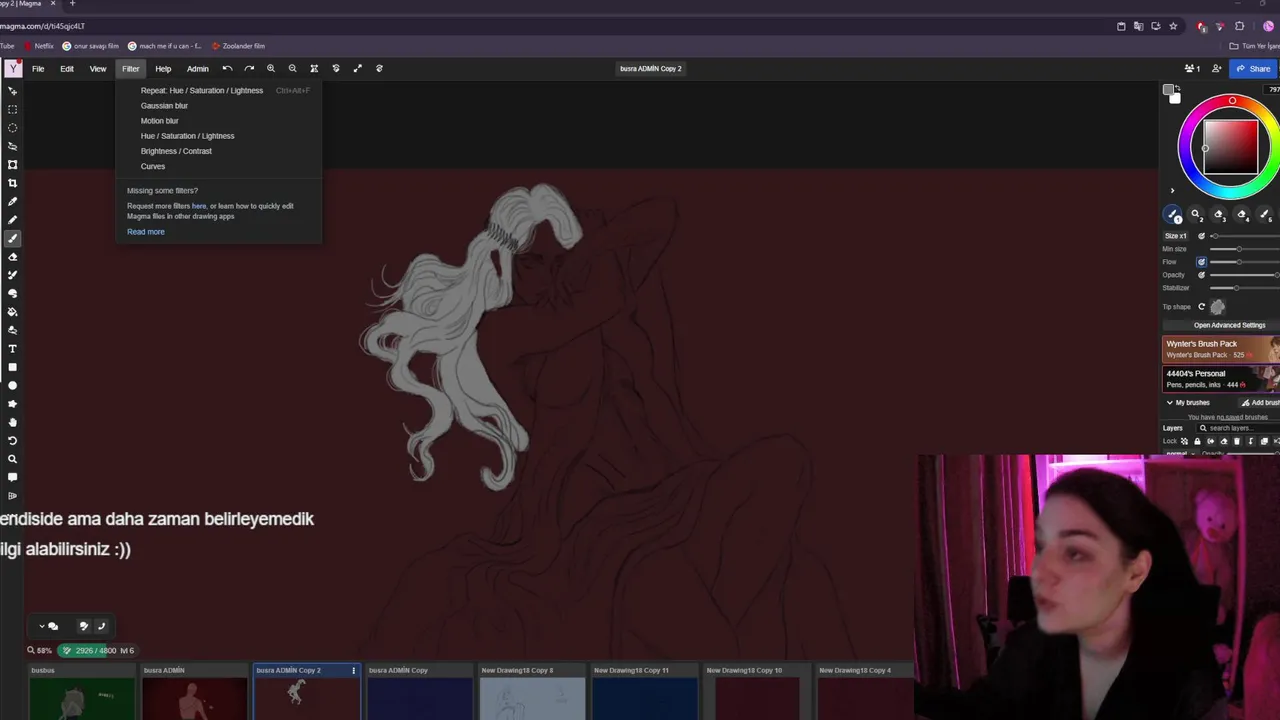Viewport: 1280px width, 720px height.
Task: Select the rotate view tool
Action: pos(13,440)
